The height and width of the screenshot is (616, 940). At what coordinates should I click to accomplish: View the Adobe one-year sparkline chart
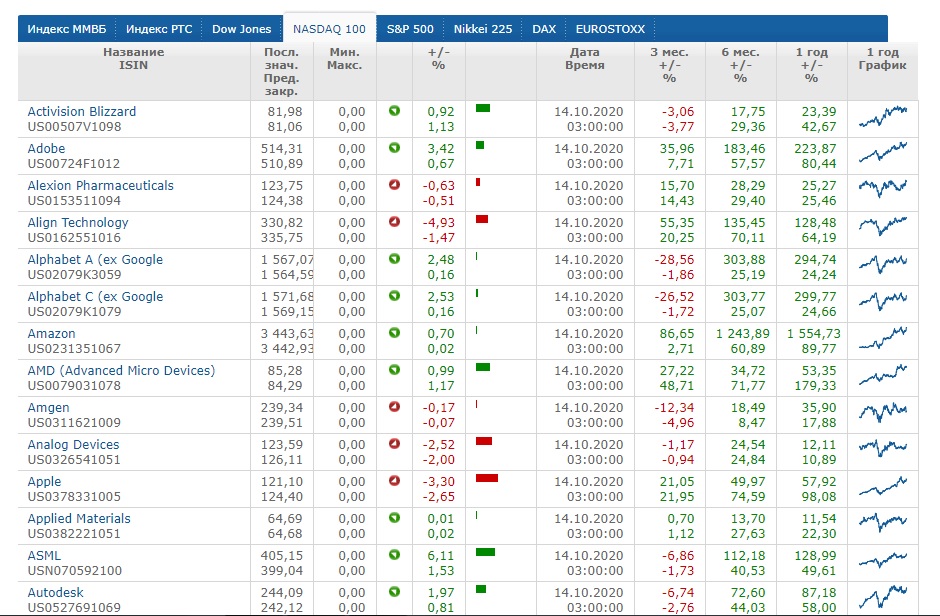tap(882, 156)
